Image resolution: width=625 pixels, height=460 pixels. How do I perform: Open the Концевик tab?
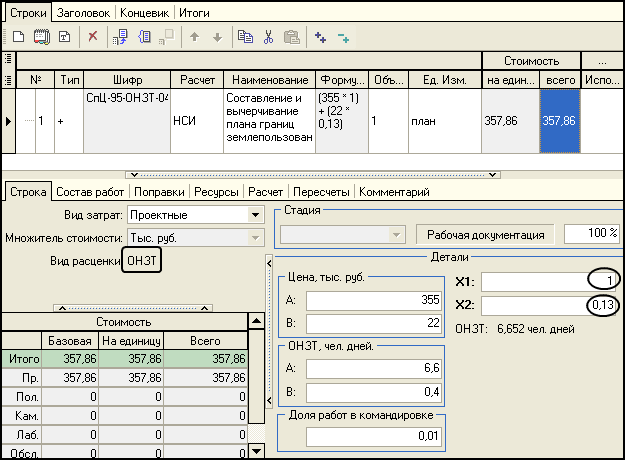(x=145, y=13)
